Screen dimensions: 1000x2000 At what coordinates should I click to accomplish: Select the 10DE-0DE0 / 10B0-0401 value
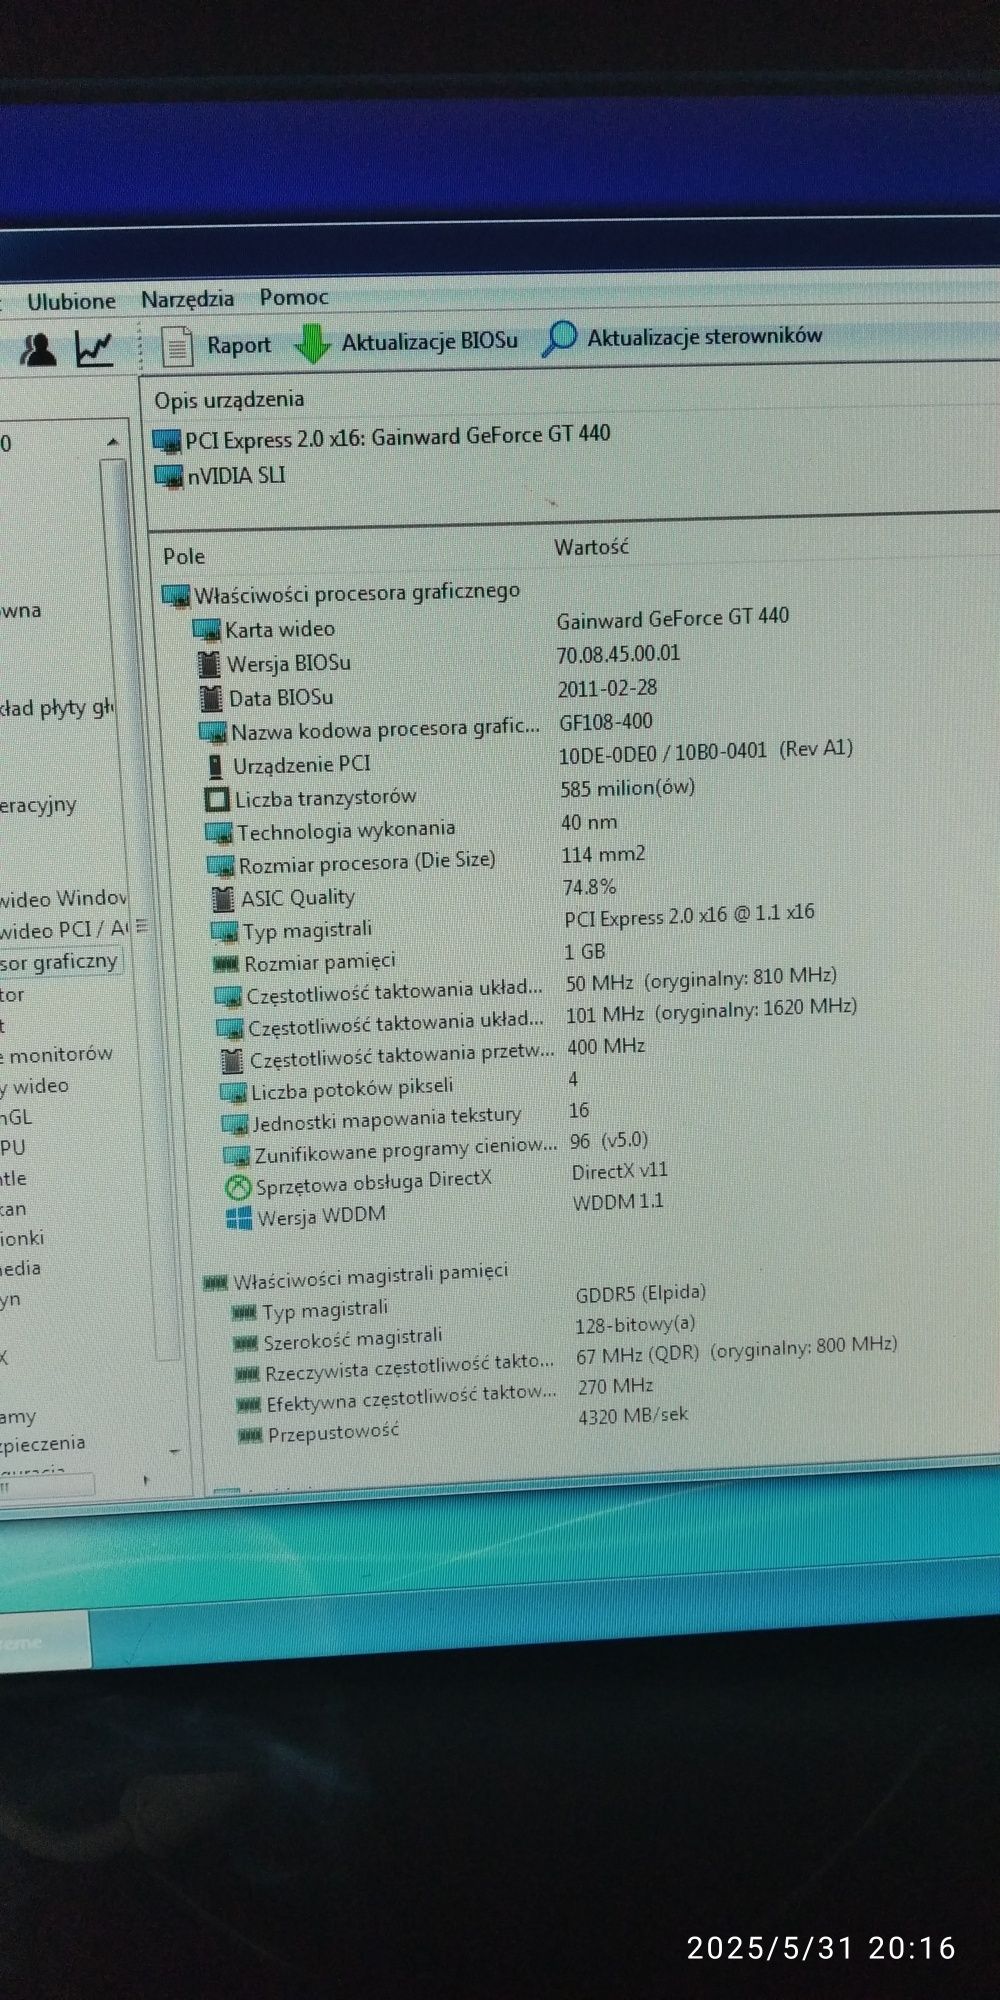tap(705, 751)
